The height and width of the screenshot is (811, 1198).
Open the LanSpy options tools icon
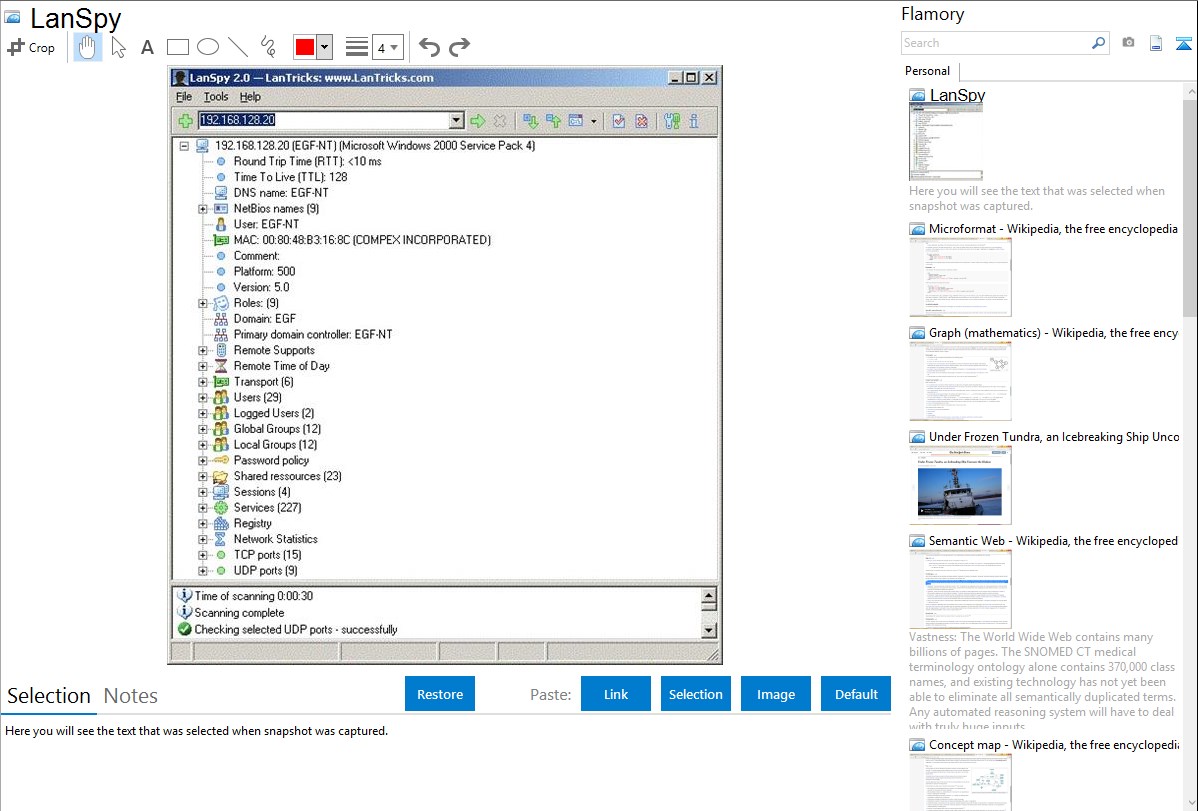point(672,121)
